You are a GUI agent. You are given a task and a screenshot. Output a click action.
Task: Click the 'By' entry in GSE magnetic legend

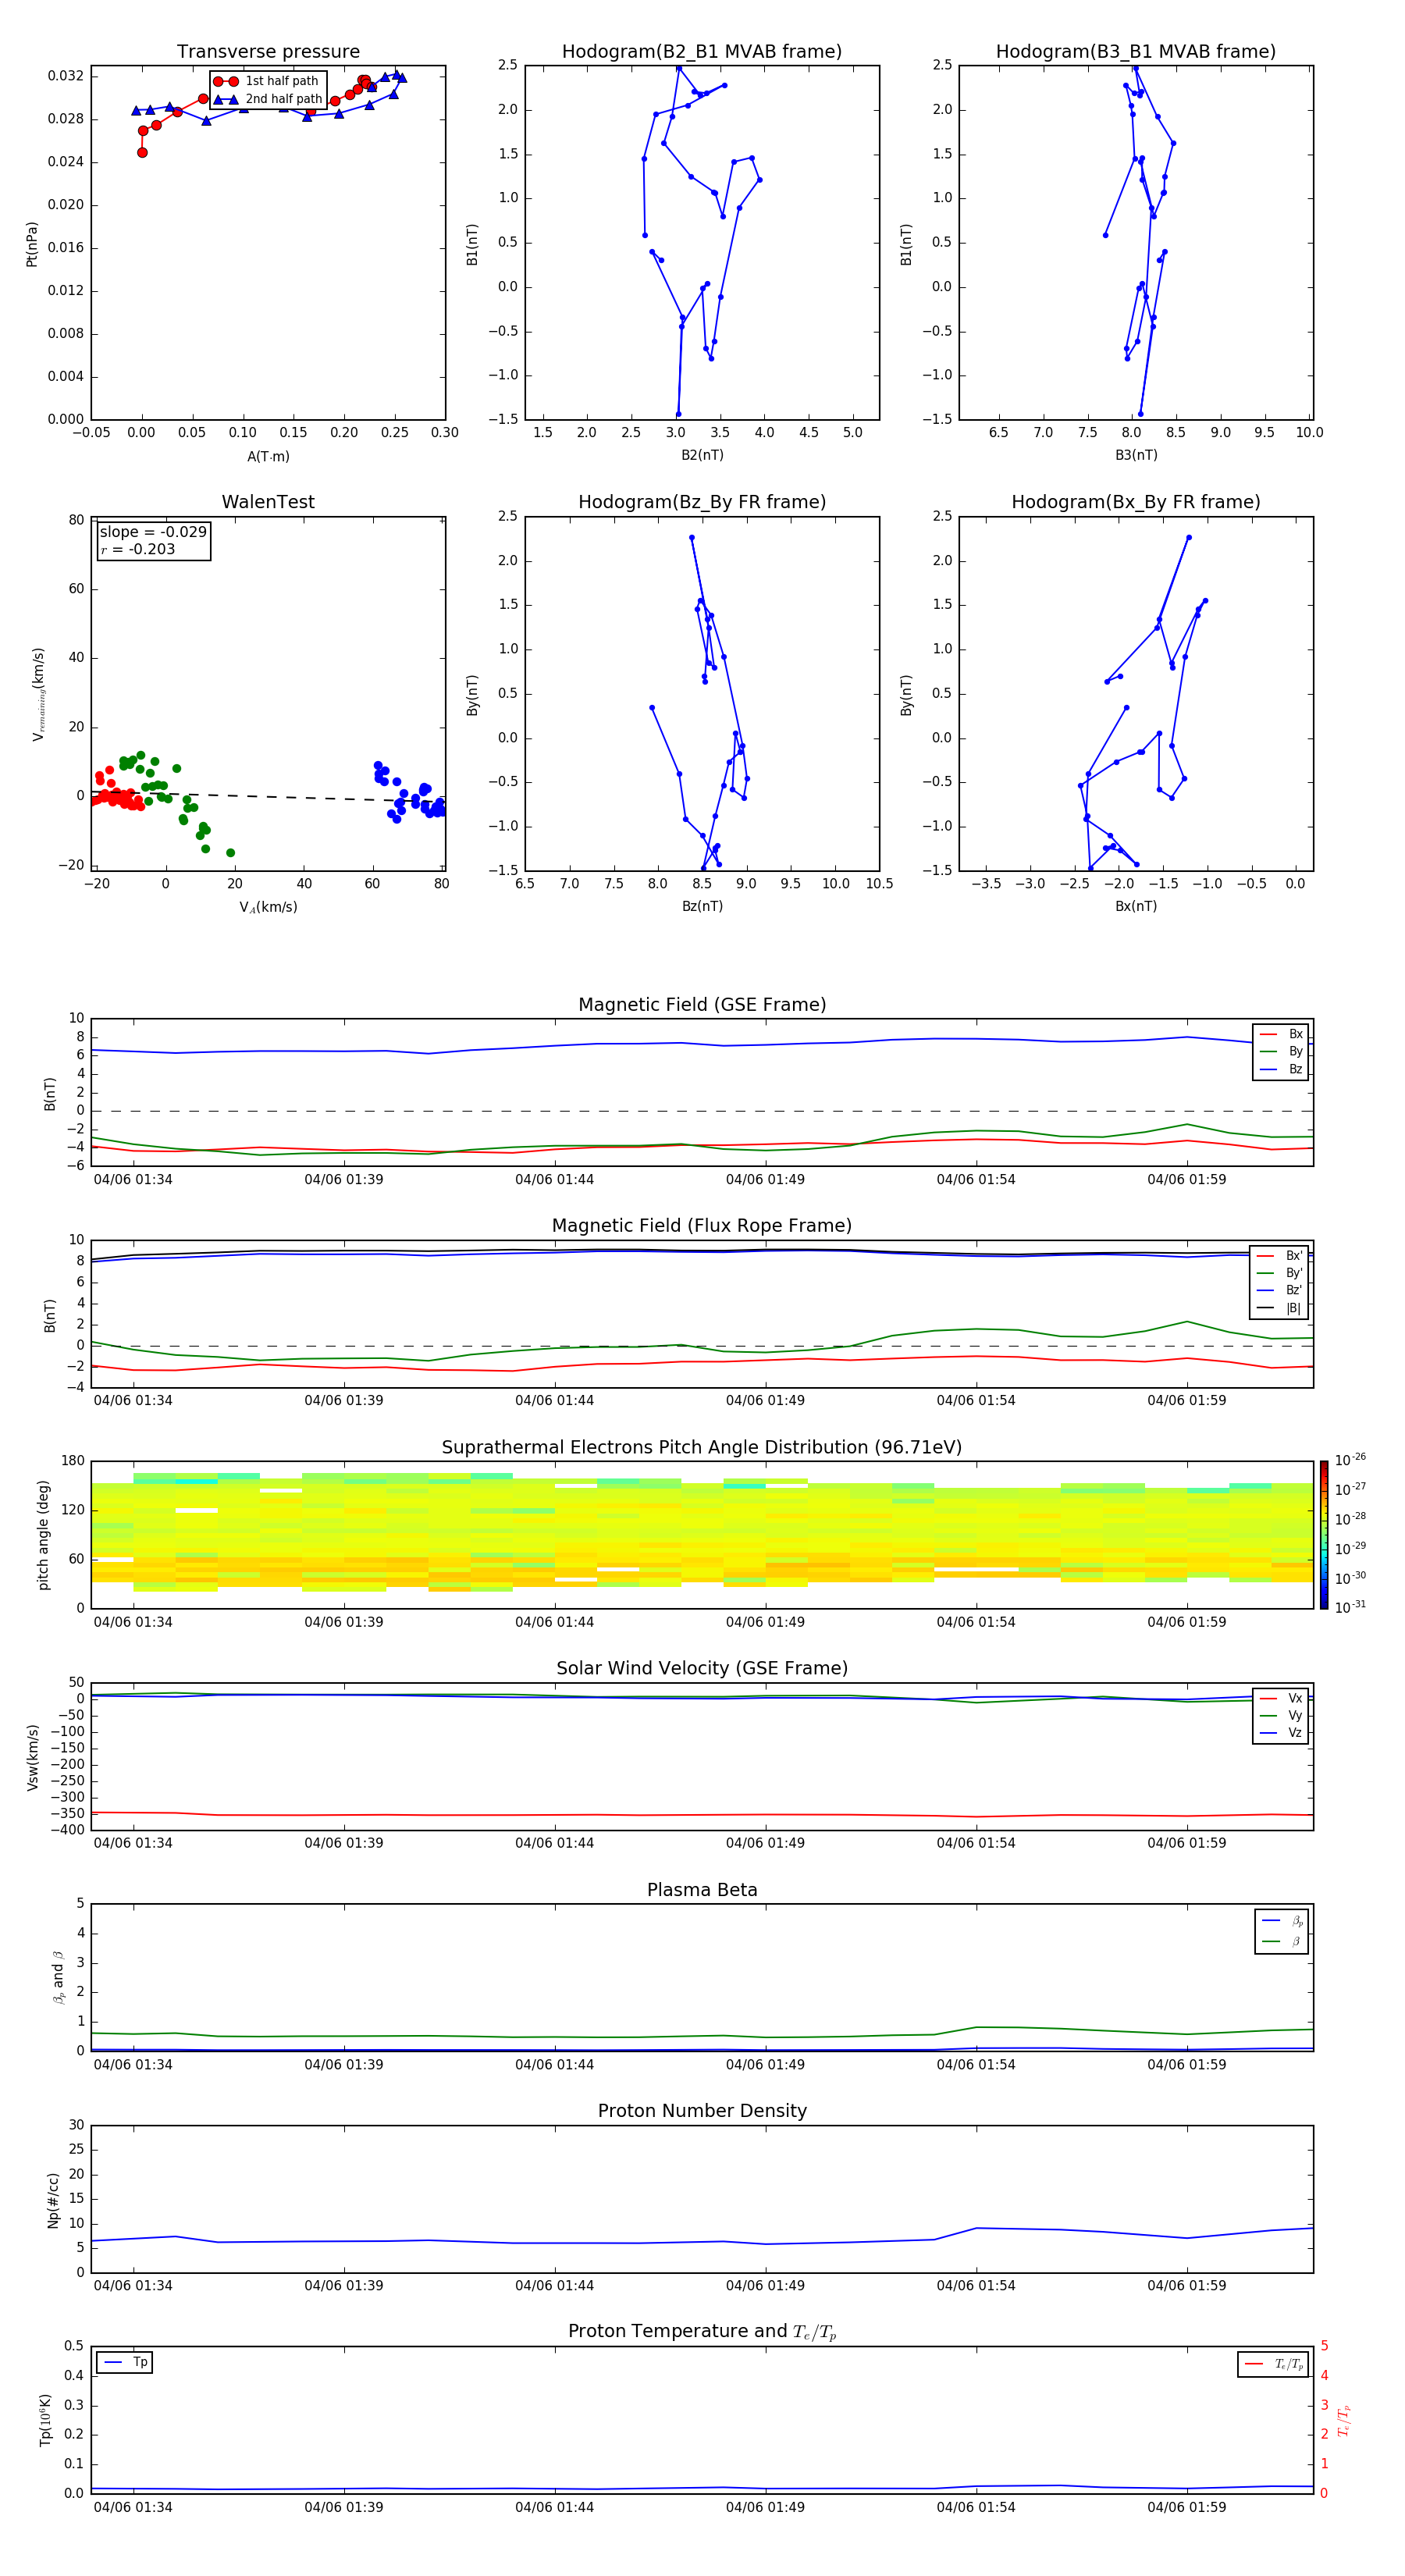tap(1281, 1052)
